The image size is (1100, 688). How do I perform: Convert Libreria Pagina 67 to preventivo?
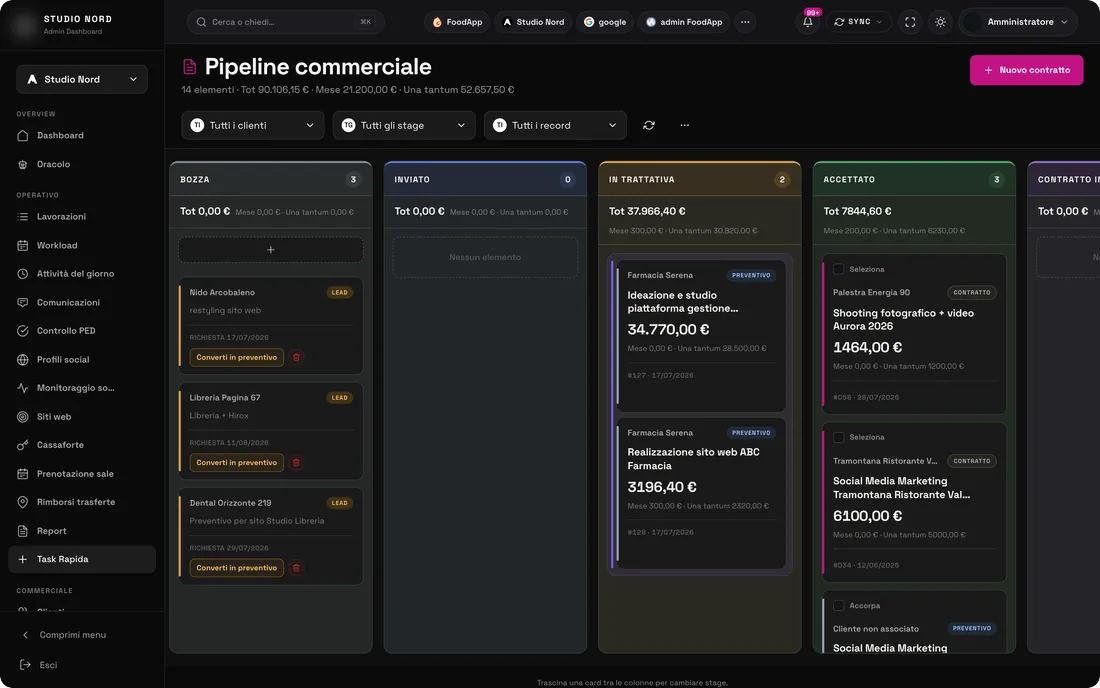click(x=236, y=463)
